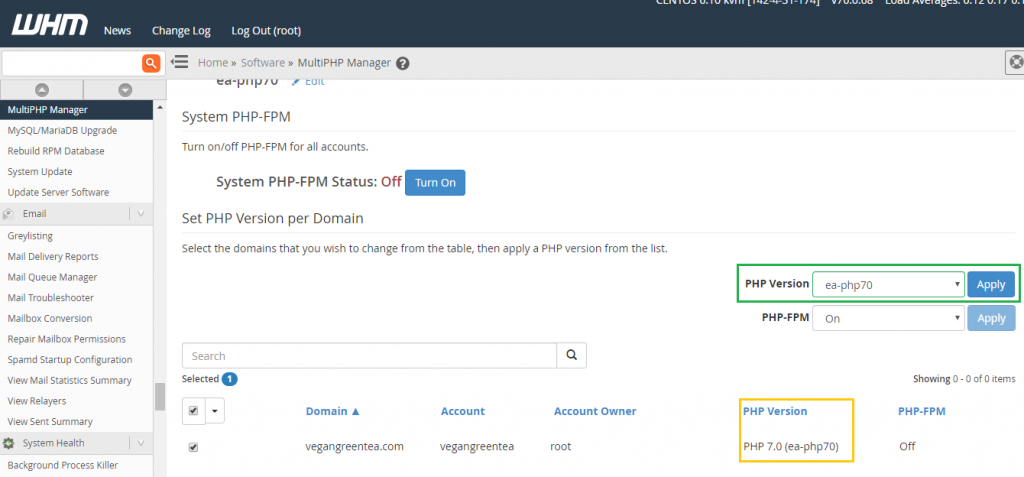Open the PHP Version ea-php70 dropdown
This screenshot has width=1024, height=477.
coord(888,285)
